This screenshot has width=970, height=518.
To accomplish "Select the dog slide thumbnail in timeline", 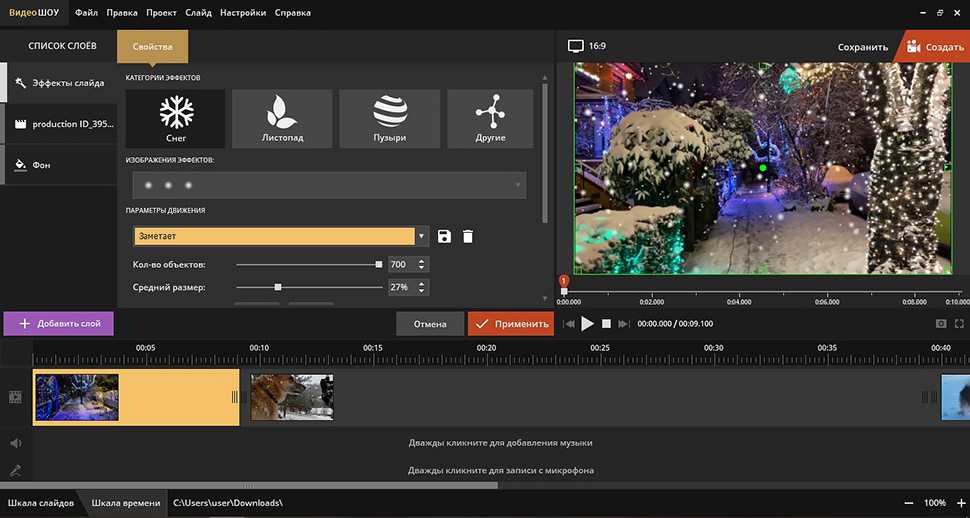I will point(292,397).
